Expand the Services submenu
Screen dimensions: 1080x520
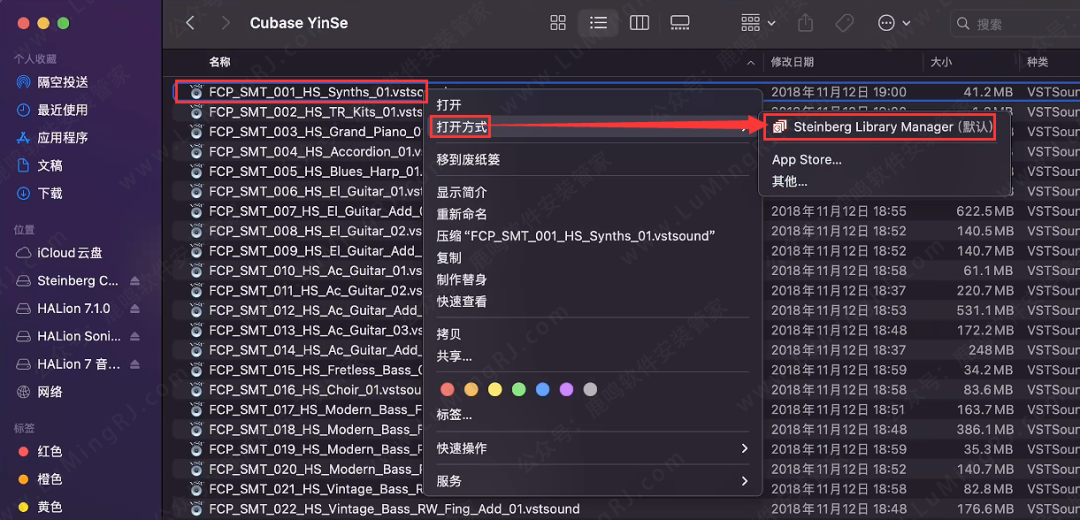(x=592, y=481)
